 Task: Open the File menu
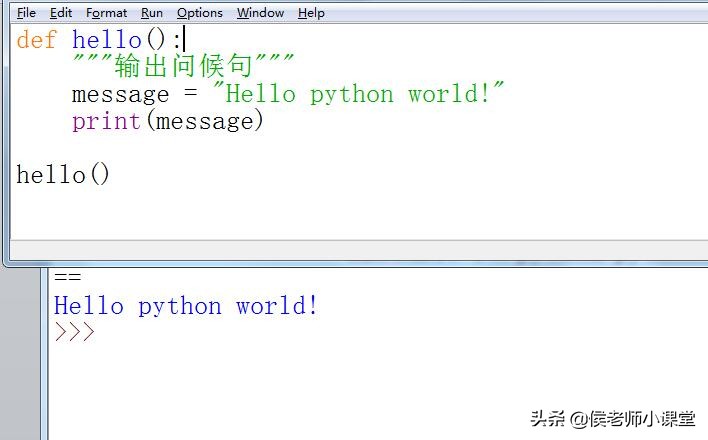tap(26, 13)
